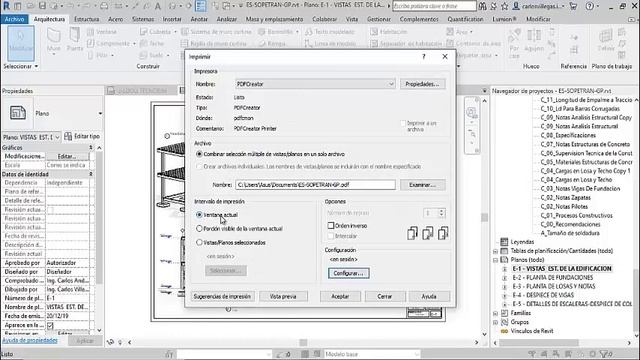Image resolution: width=640 pixels, height=360 pixels.
Task: Select the Habitación room tool
Action: tap(389, 31)
